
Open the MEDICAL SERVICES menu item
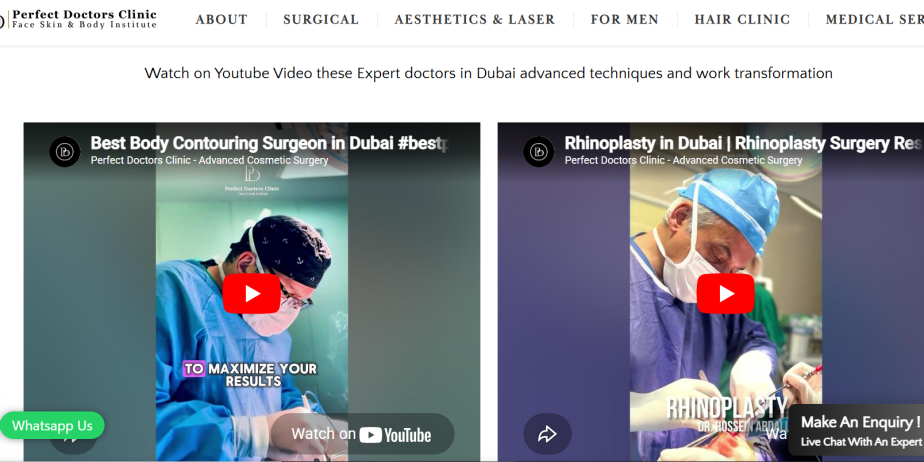pos(874,19)
